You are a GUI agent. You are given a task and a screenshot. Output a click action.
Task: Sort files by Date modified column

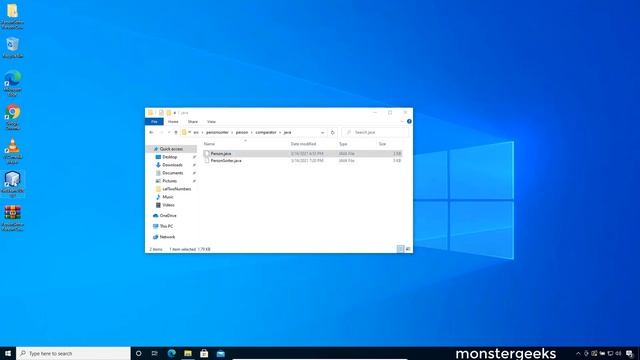[303, 144]
